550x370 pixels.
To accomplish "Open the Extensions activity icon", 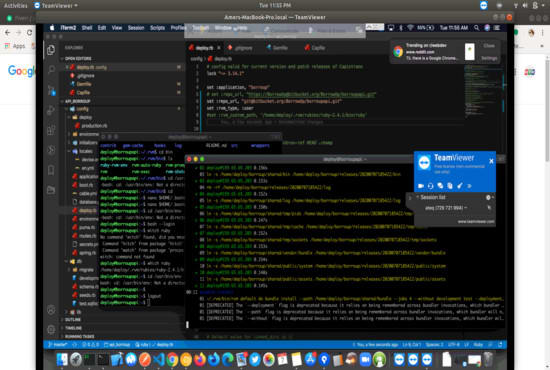I will pyautogui.click(x=51, y=130).
